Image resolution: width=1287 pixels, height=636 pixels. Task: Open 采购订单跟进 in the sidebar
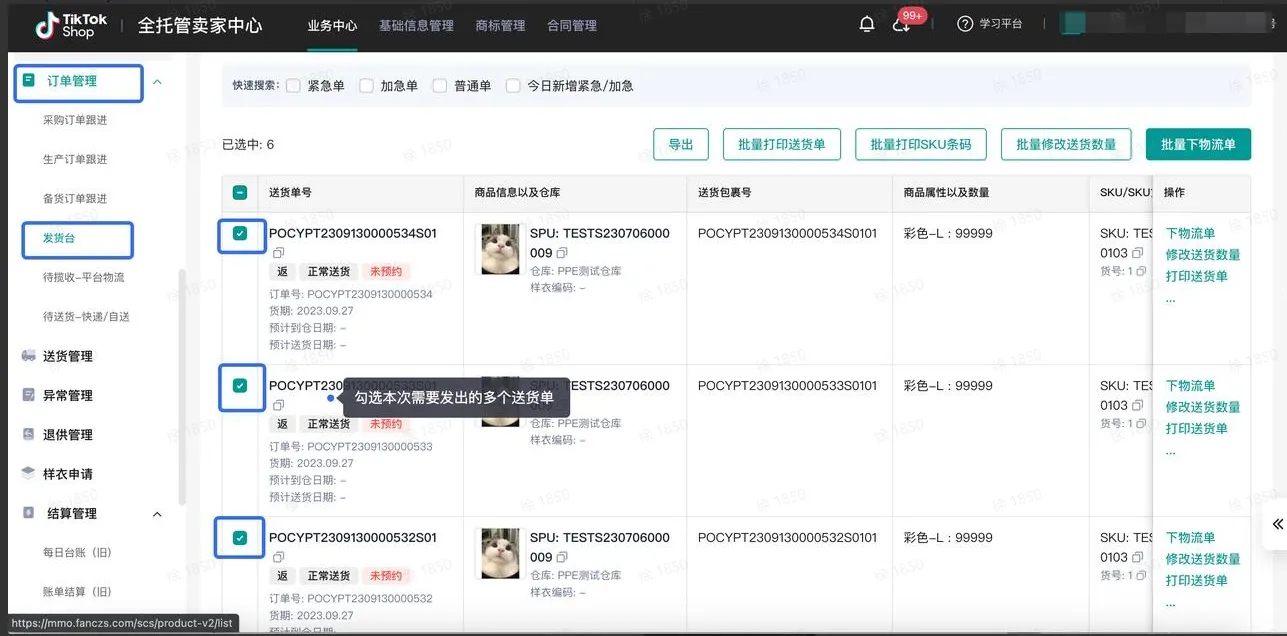(75, 120)
